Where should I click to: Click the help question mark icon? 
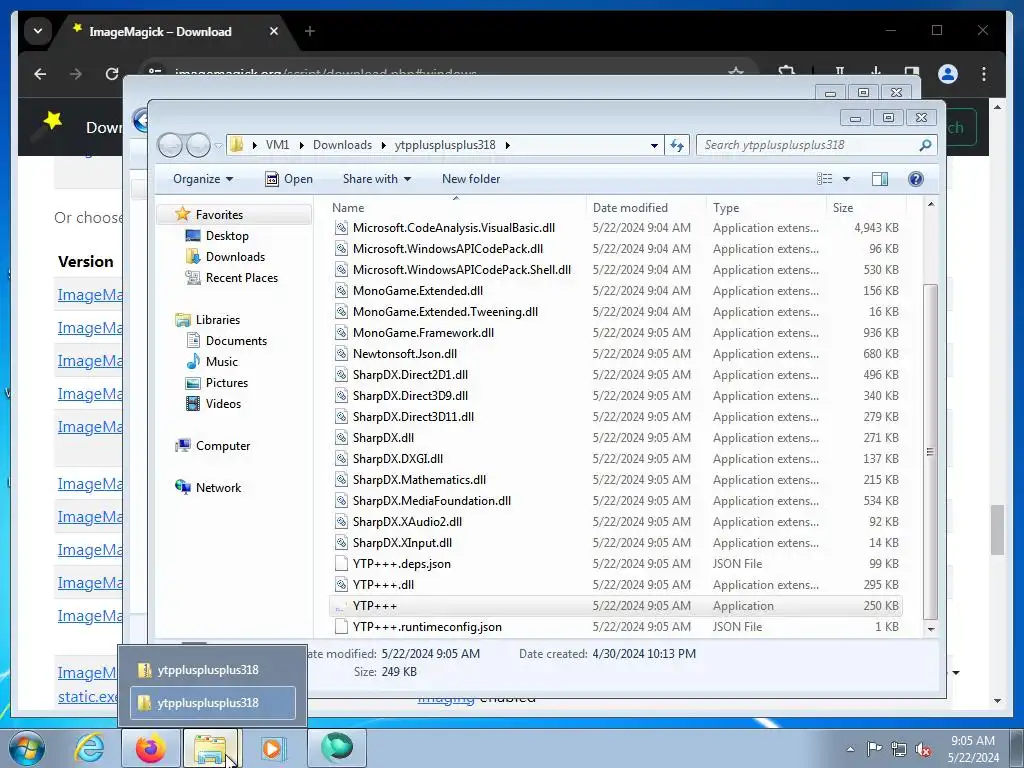coord(916,179)
